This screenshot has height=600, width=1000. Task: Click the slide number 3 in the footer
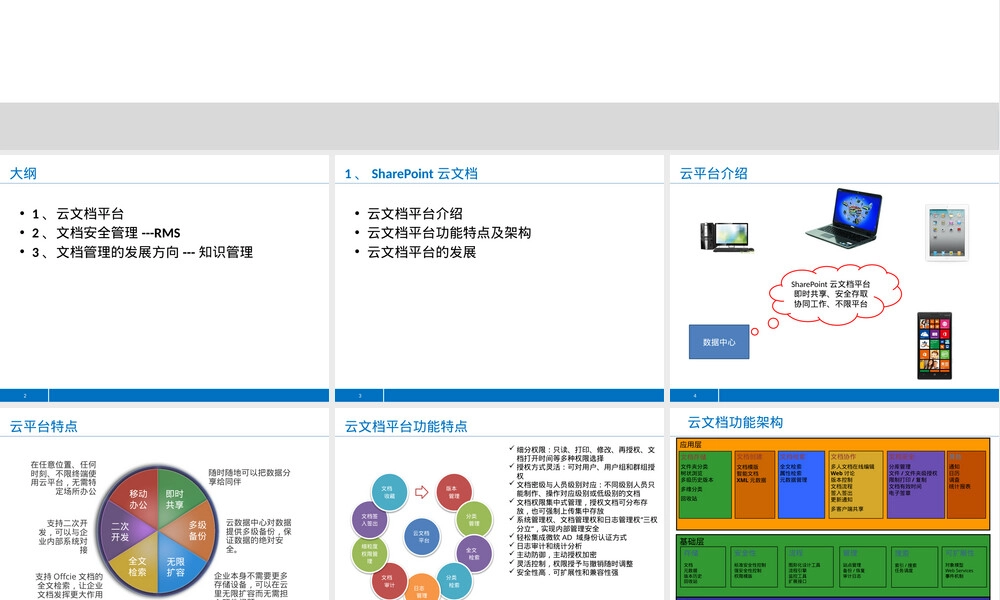point(360,396)
